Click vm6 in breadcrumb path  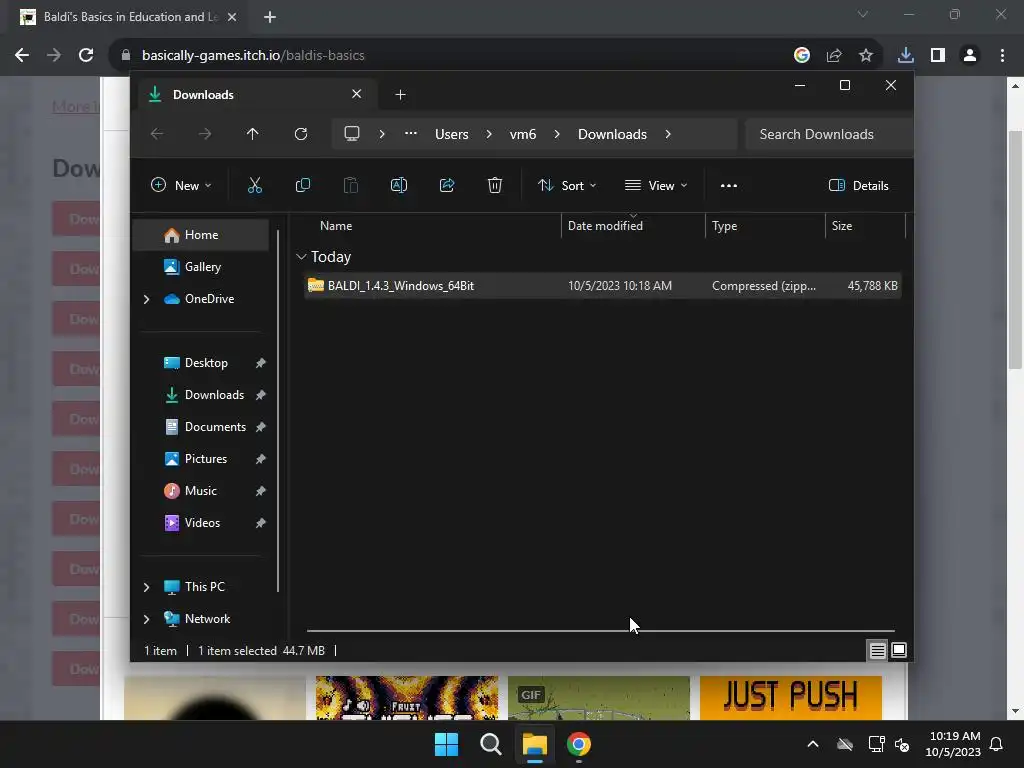tap(522, 134)
